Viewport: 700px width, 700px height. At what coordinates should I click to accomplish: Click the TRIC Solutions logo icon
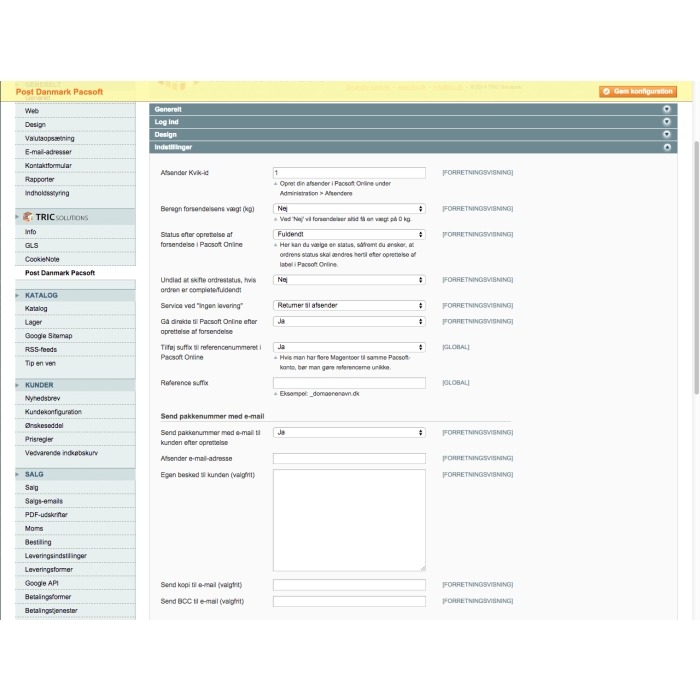pos(28,217)
